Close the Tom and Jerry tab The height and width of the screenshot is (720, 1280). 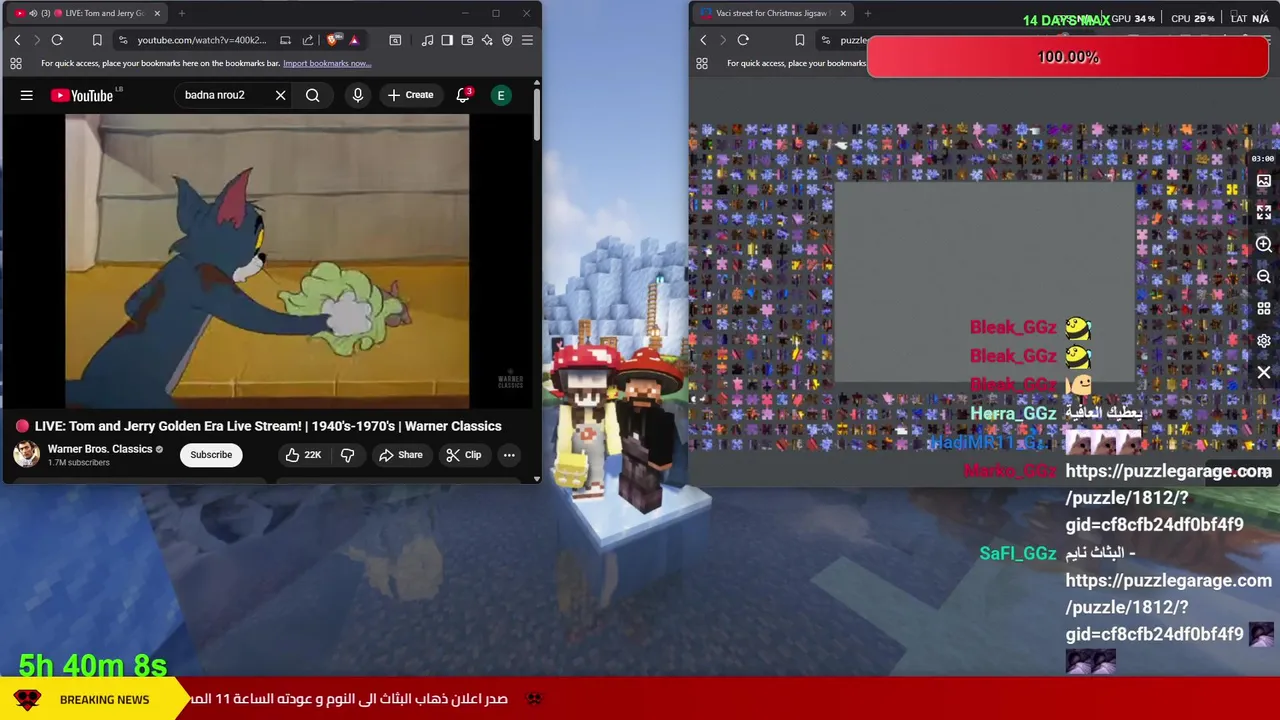(x=157, y=13)
